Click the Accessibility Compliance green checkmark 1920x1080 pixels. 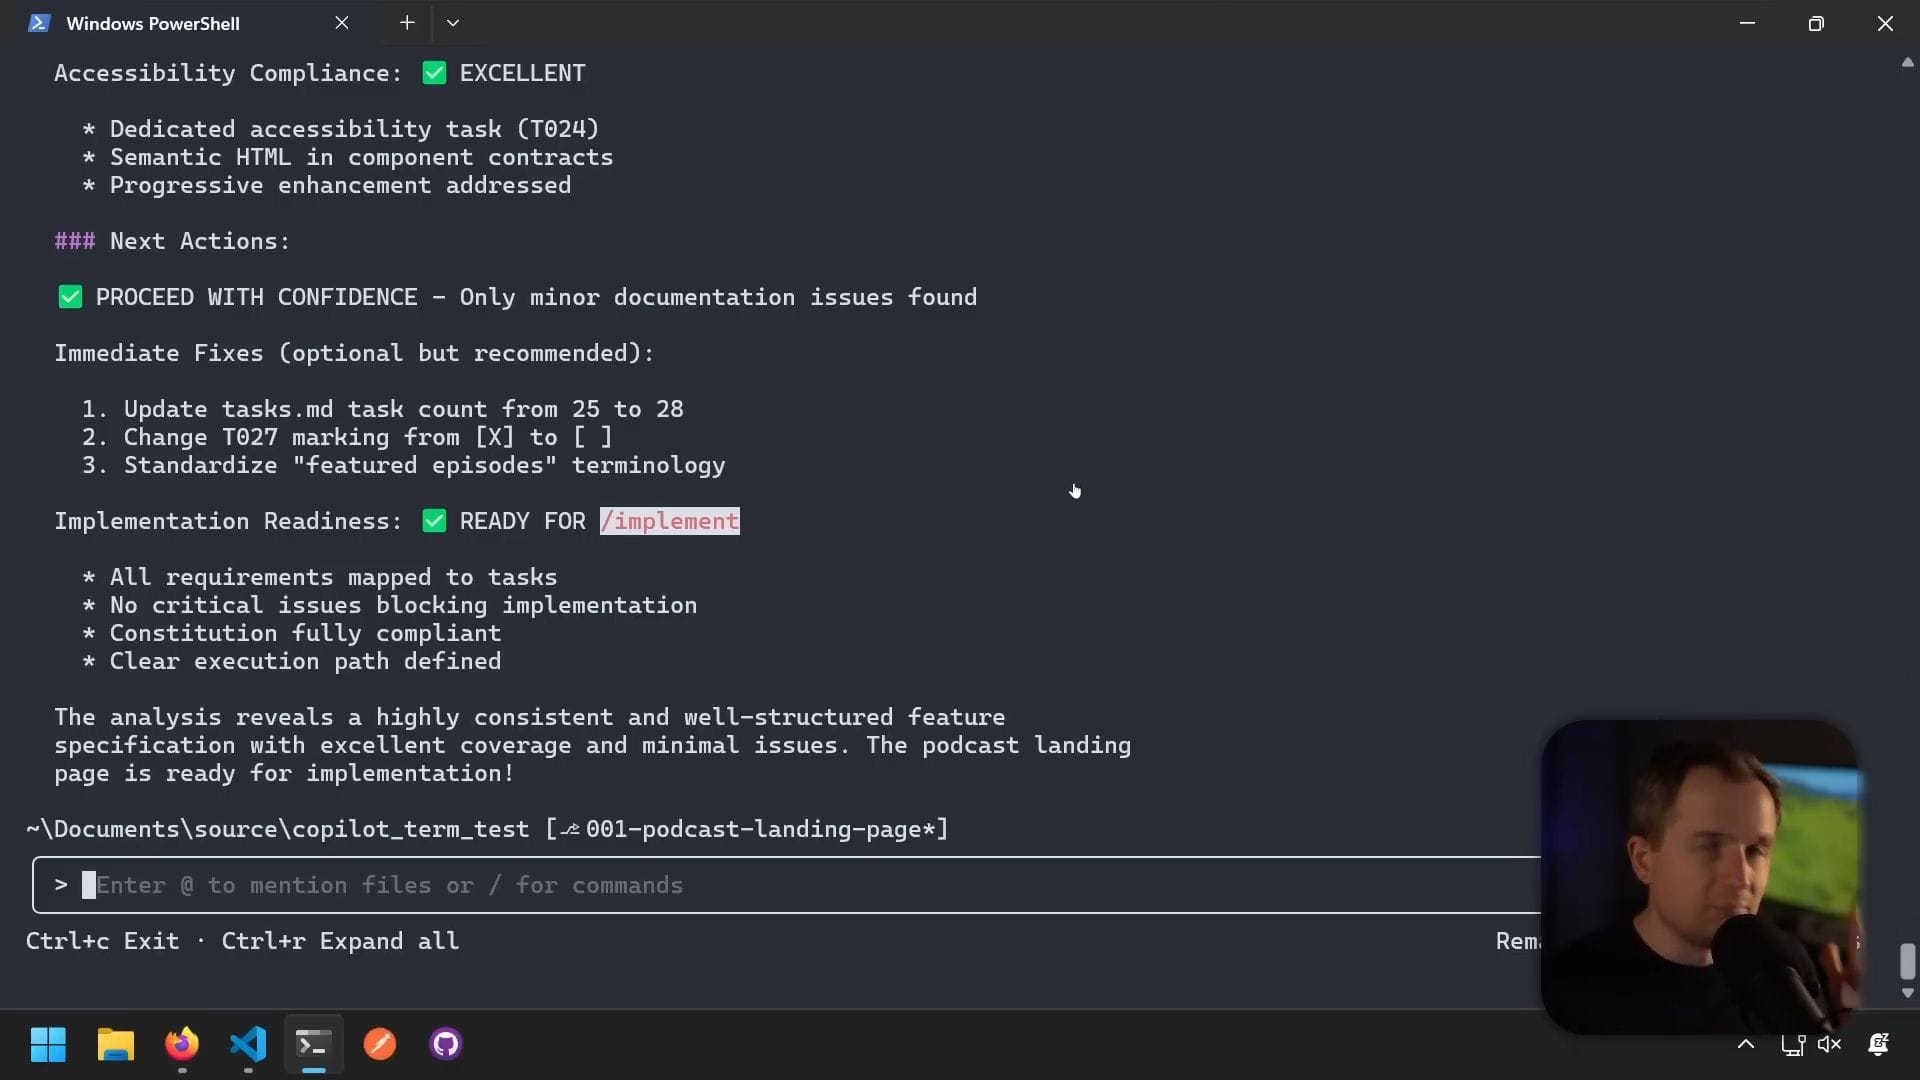[x=434, y=73]
